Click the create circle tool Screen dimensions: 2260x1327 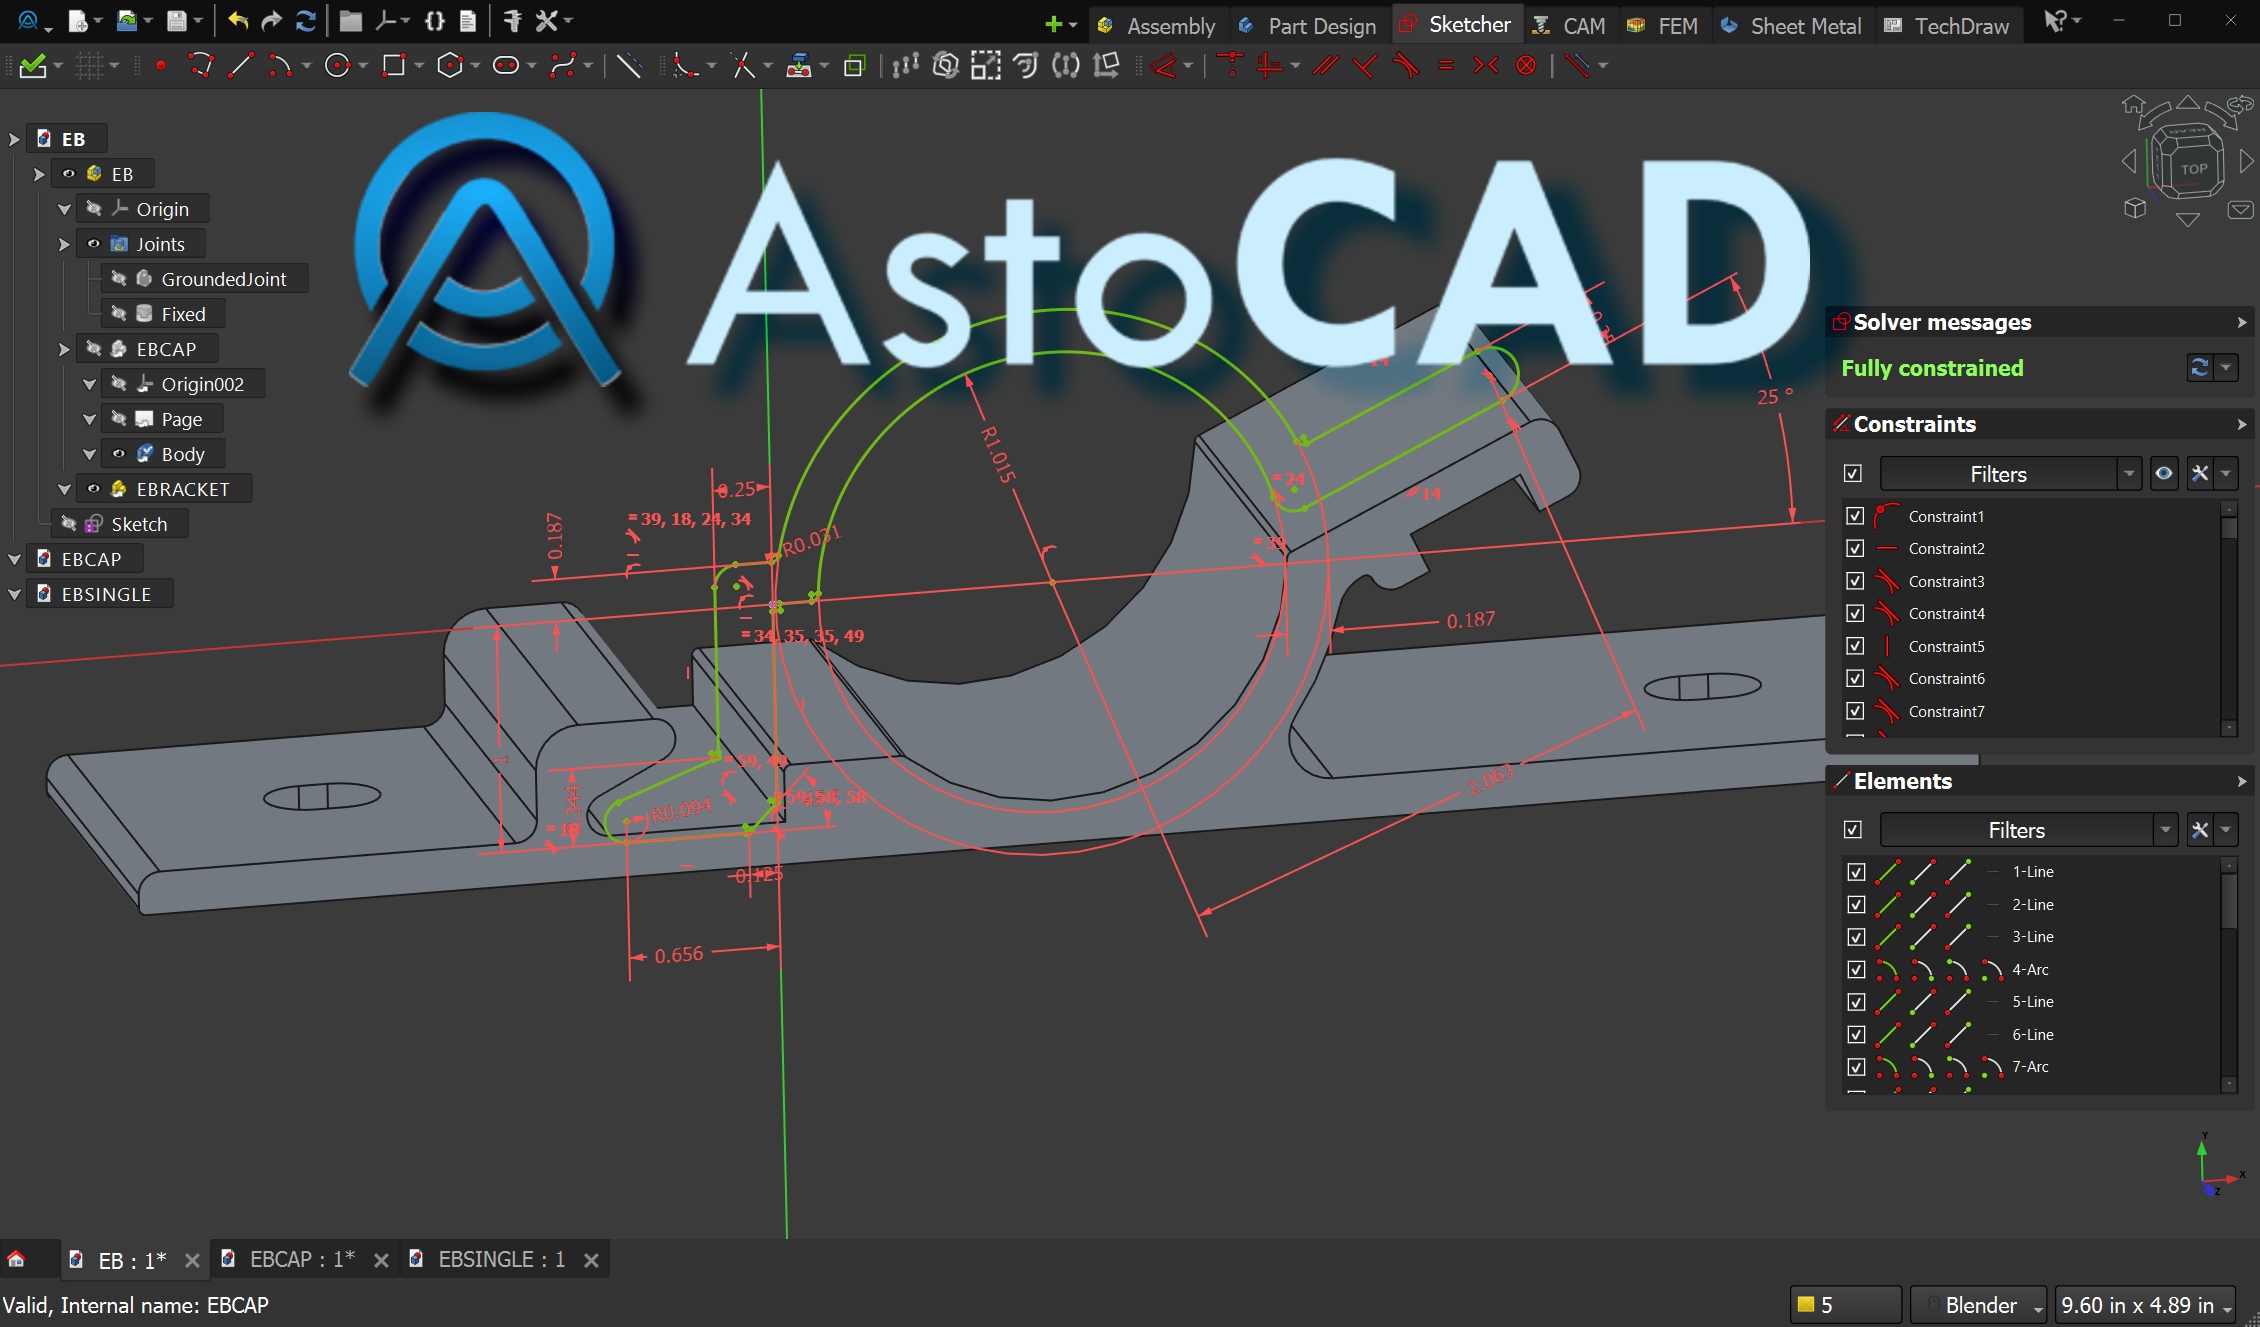(x=337, y=66)
